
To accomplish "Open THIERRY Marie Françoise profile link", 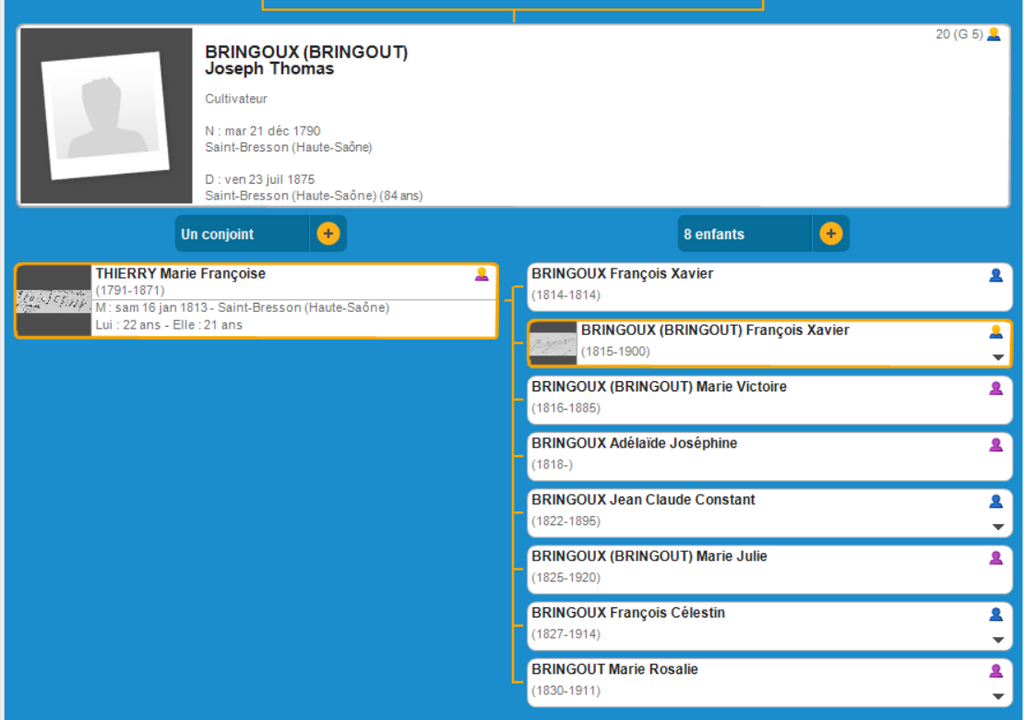I will (180, 274).
